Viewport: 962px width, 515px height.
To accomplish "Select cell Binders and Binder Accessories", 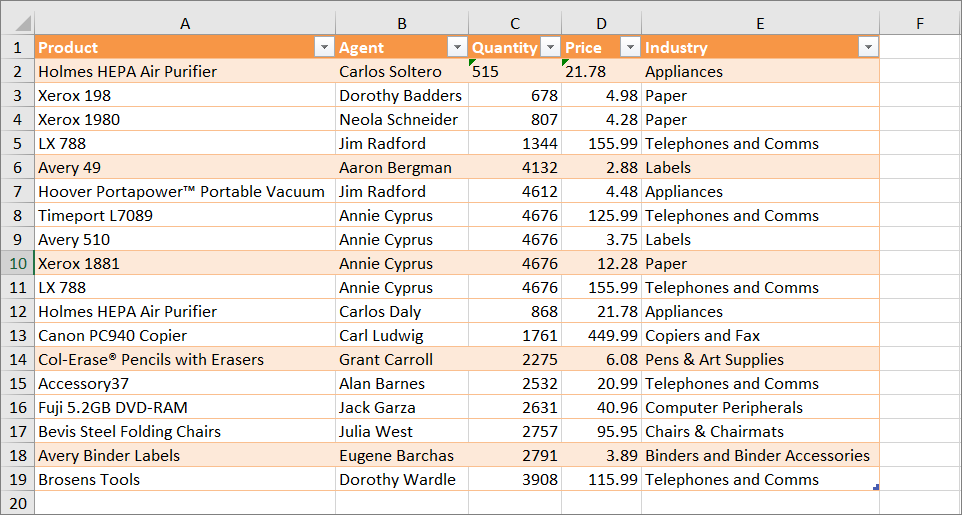I will (x=760, y=455).
